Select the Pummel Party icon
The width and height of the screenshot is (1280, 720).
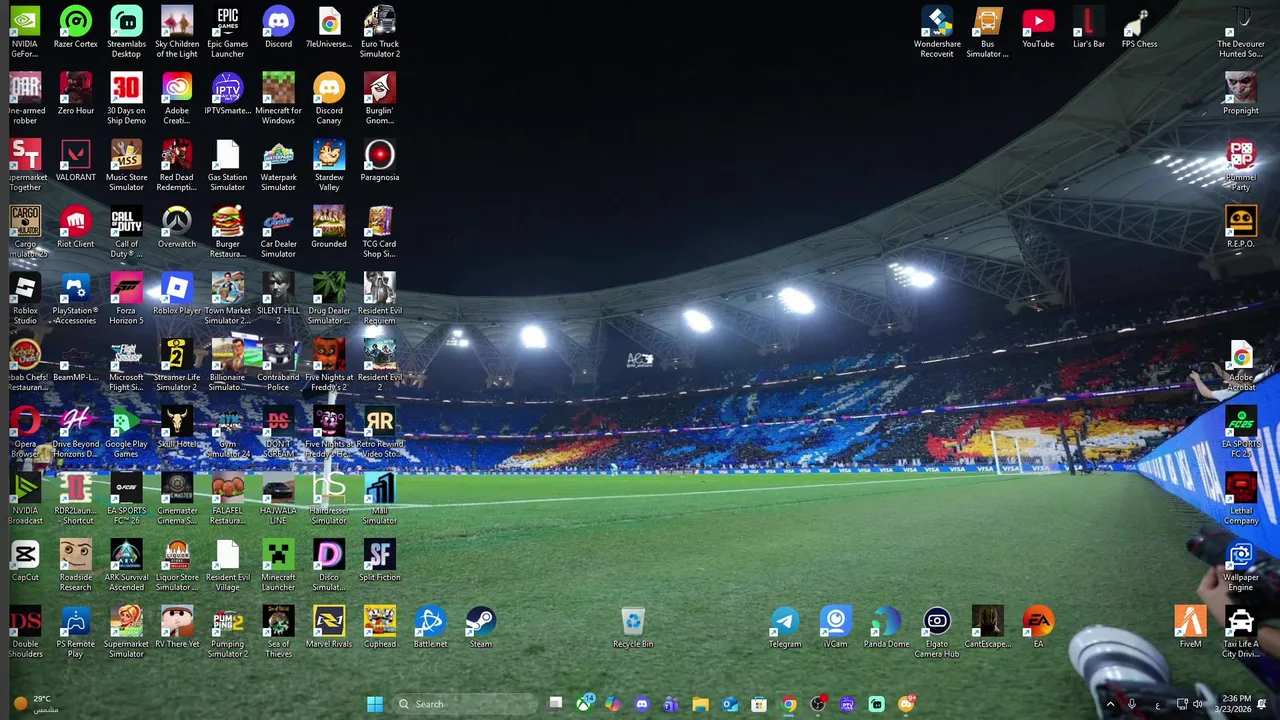coord(1241,166)
